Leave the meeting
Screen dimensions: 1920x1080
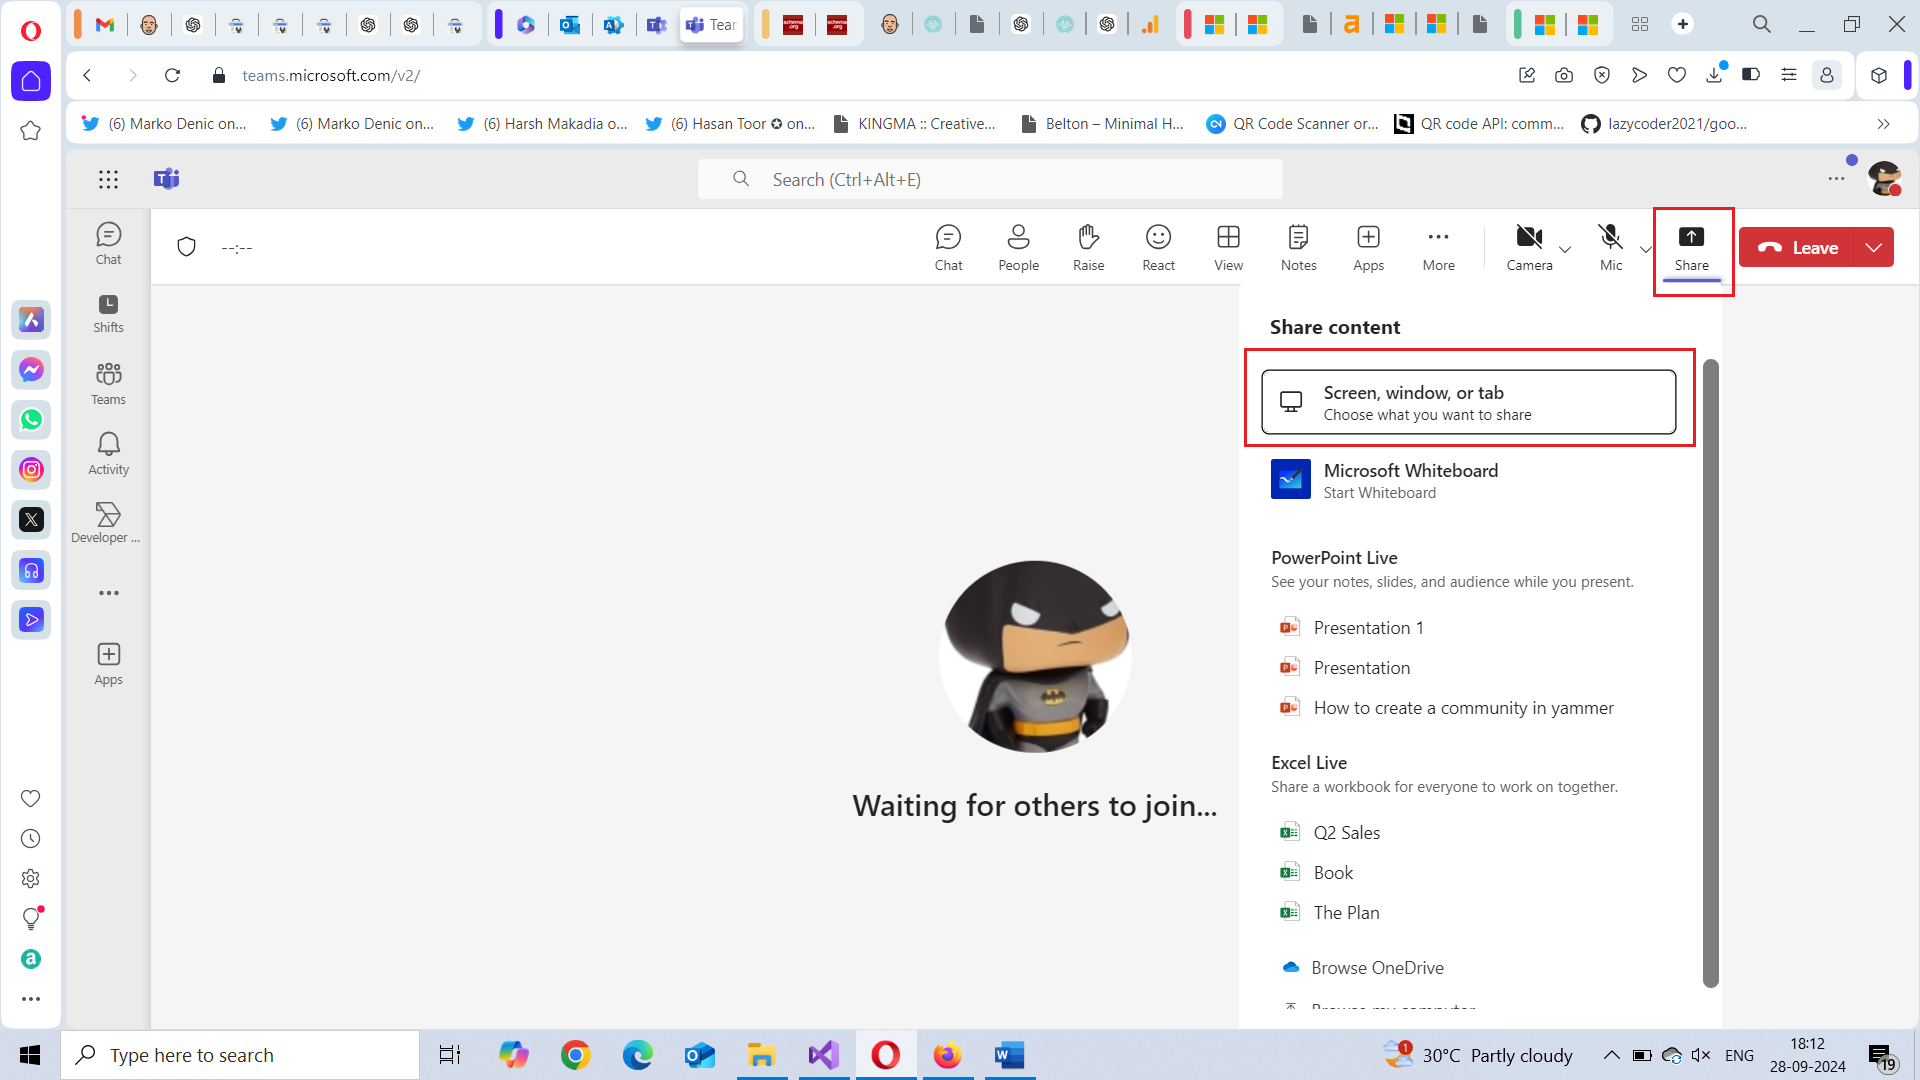tap(1797, 247)
